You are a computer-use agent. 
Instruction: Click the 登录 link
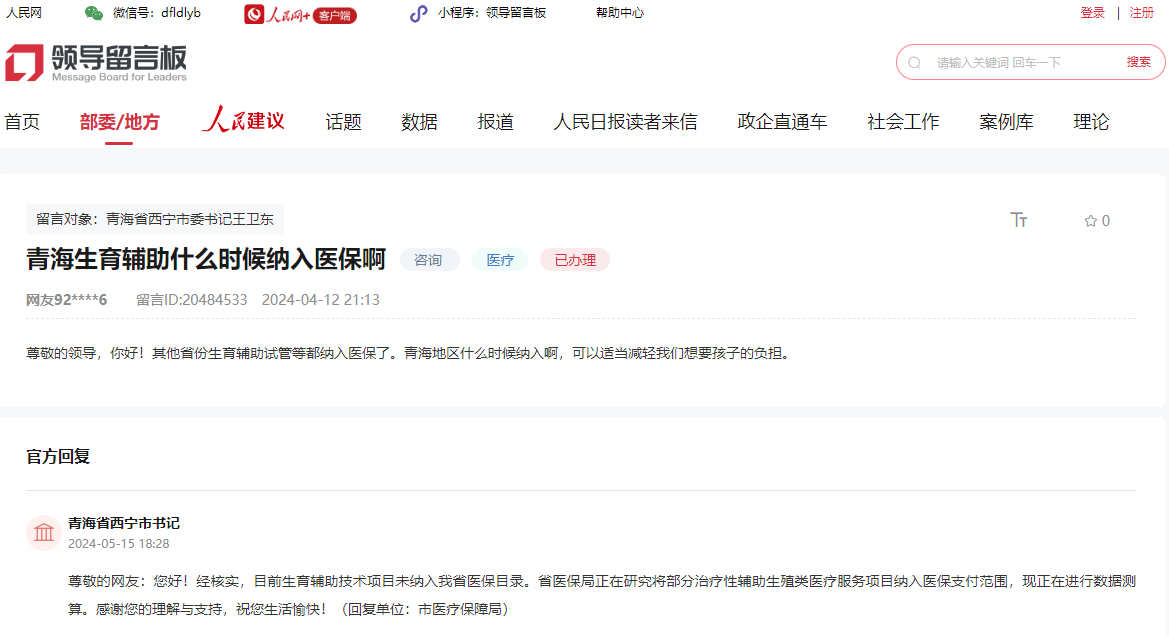point(1091,14)
